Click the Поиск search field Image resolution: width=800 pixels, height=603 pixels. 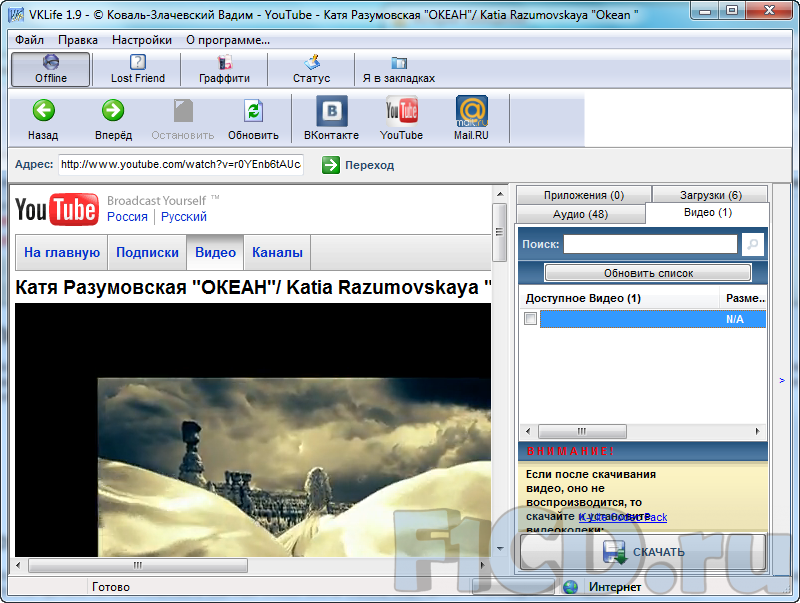pos(651,244)
